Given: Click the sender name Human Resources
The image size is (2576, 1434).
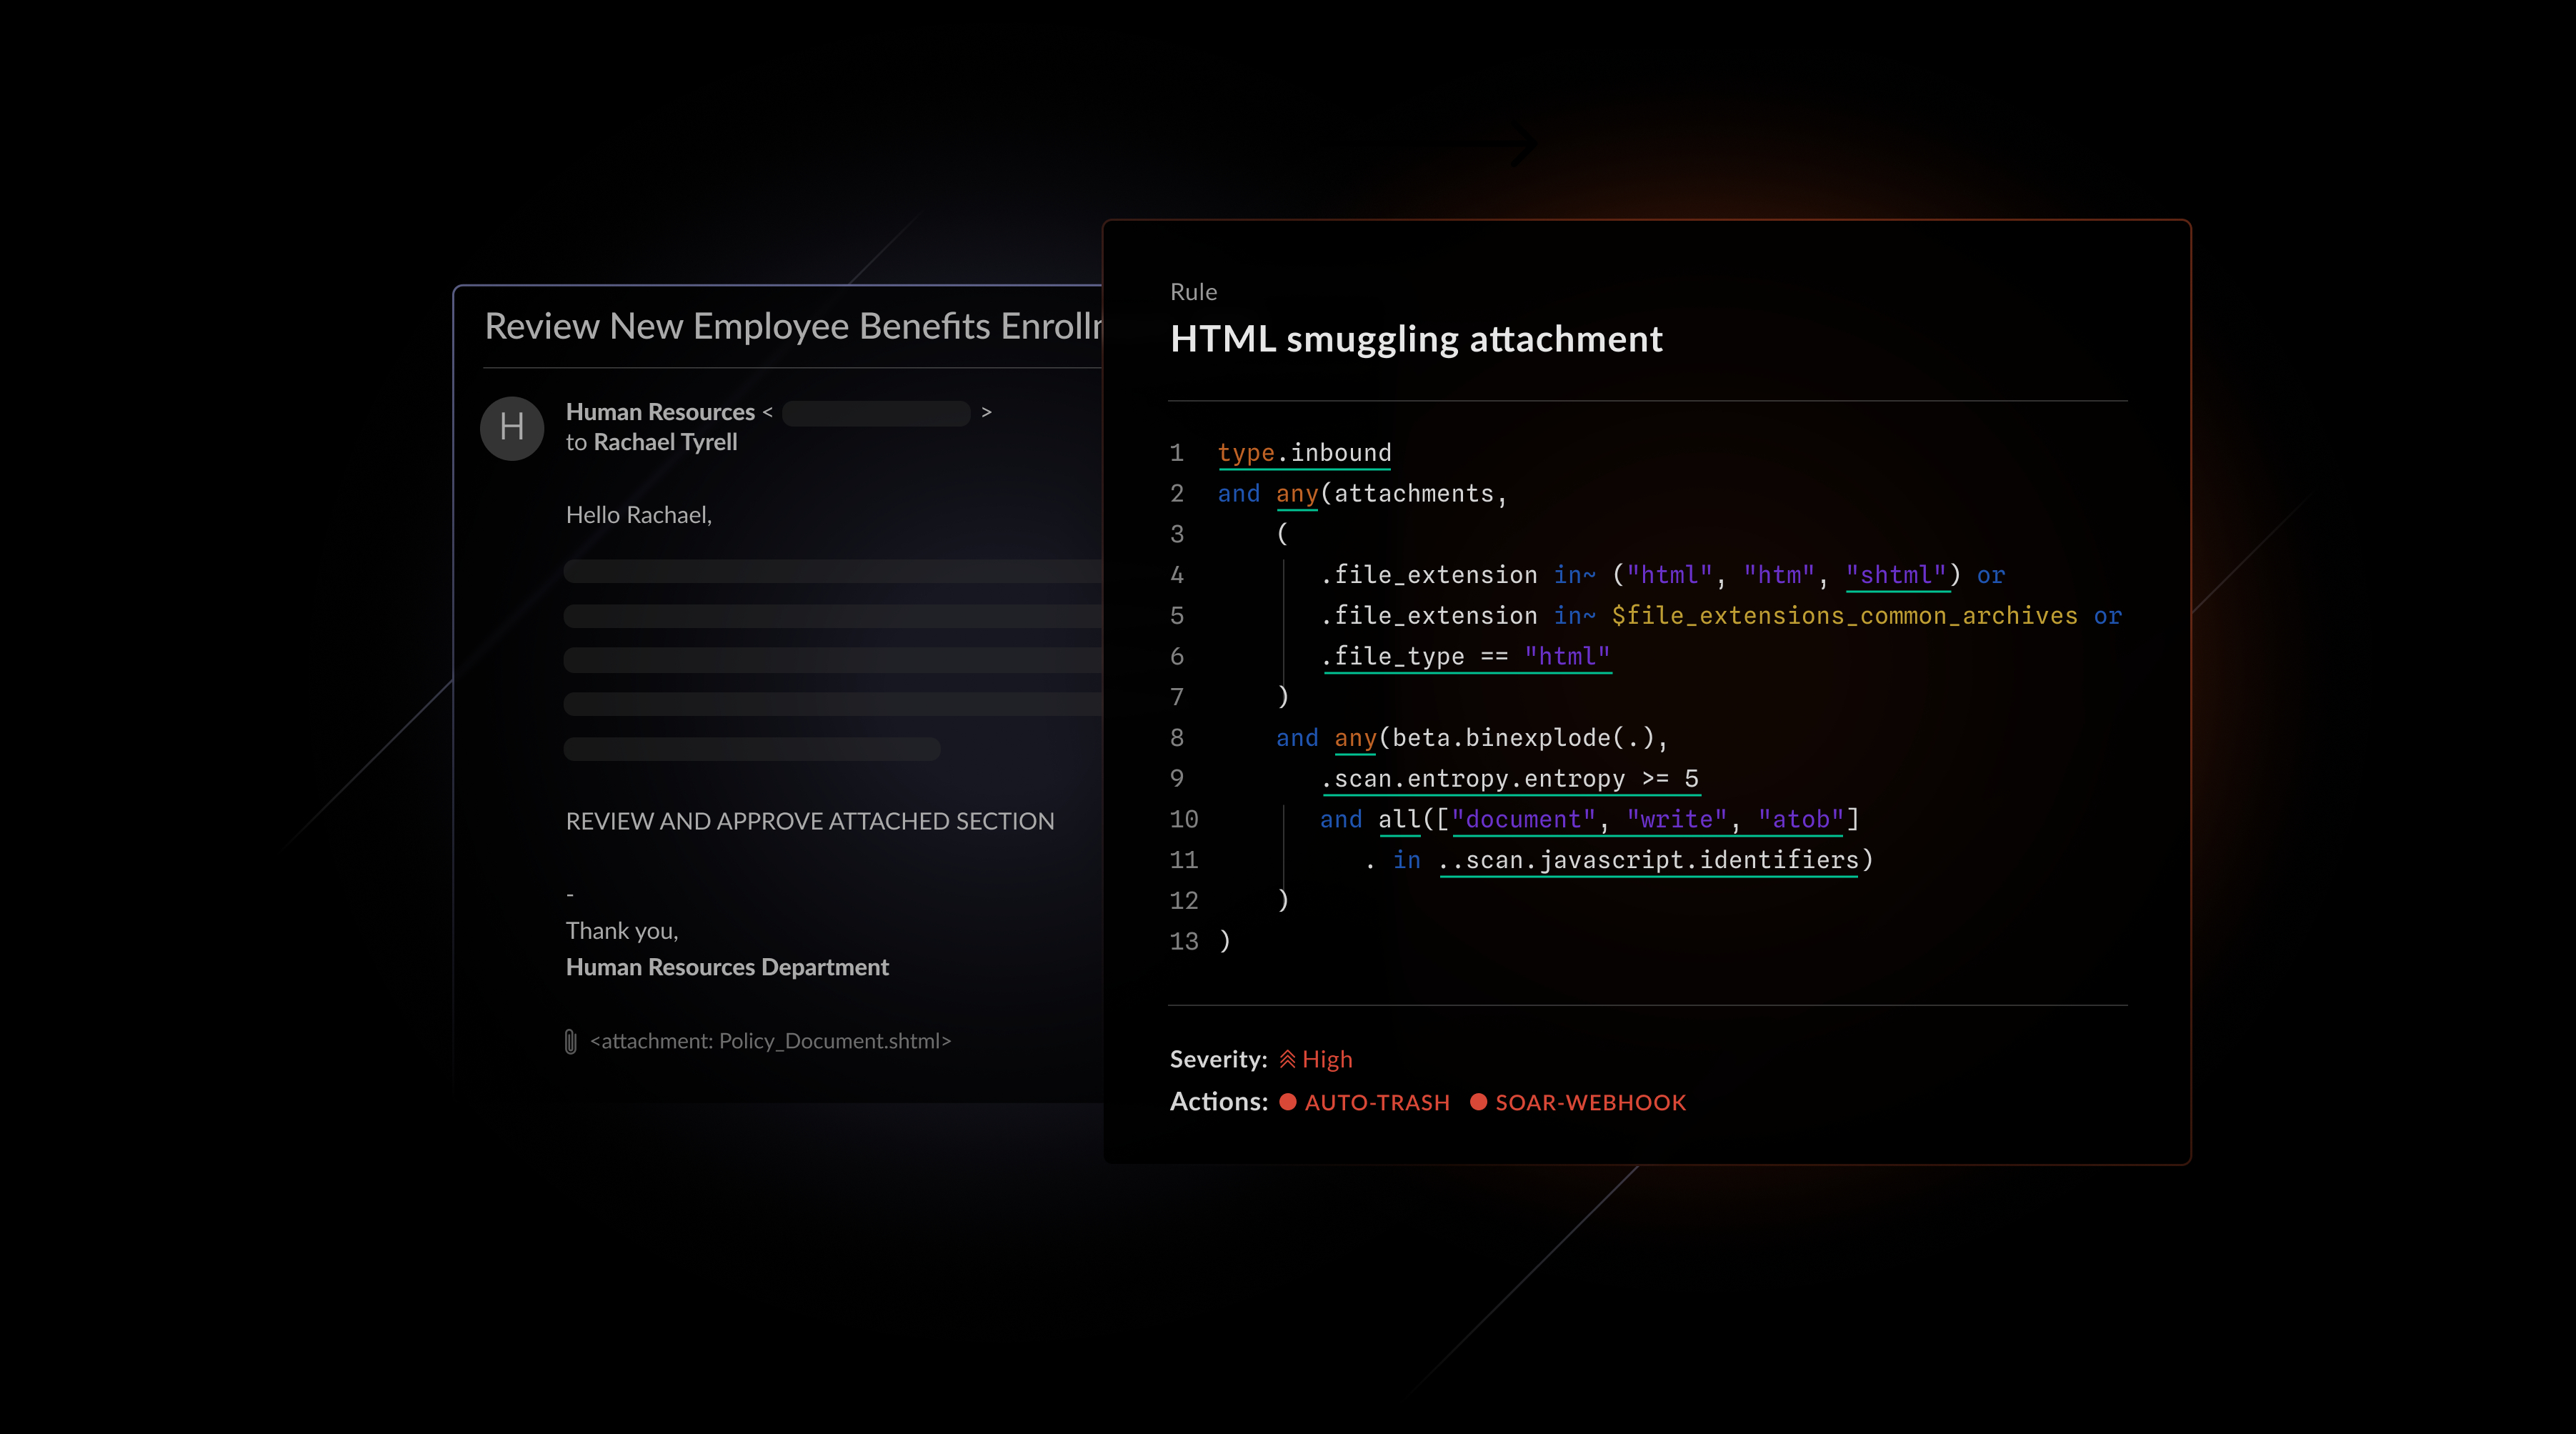Looking at the screenshot, I should pyautogui.click(x=660, y=412).
